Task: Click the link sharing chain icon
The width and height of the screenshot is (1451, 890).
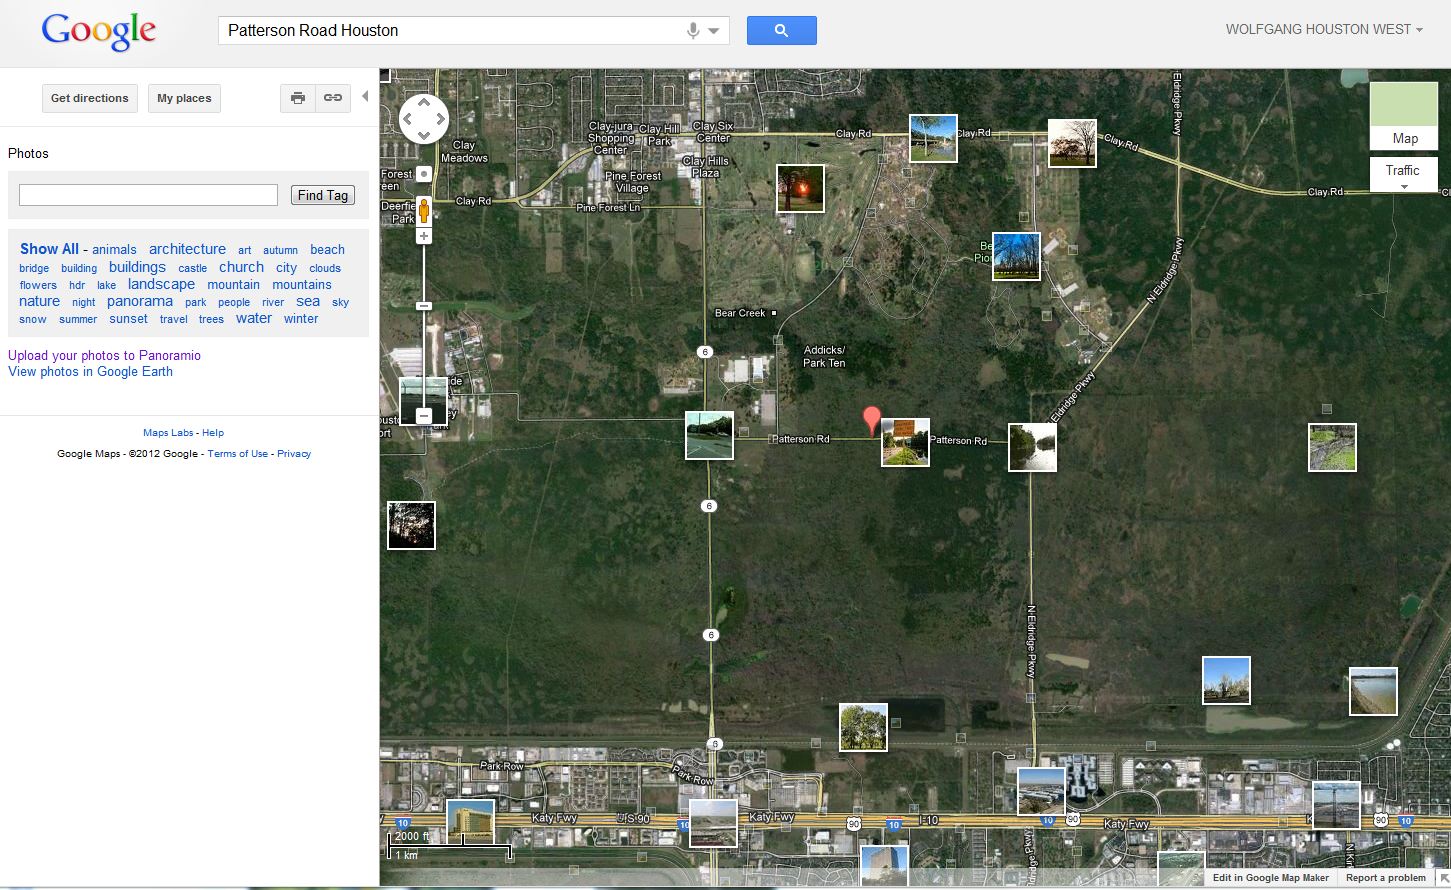Action: click(332, 98)
